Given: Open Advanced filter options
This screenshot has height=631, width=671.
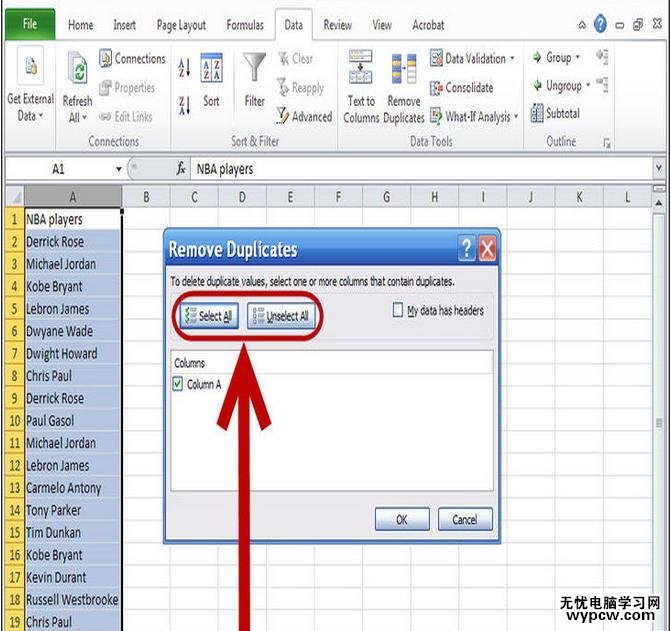Looking at the screenshot, I should [x=304, y=116].
